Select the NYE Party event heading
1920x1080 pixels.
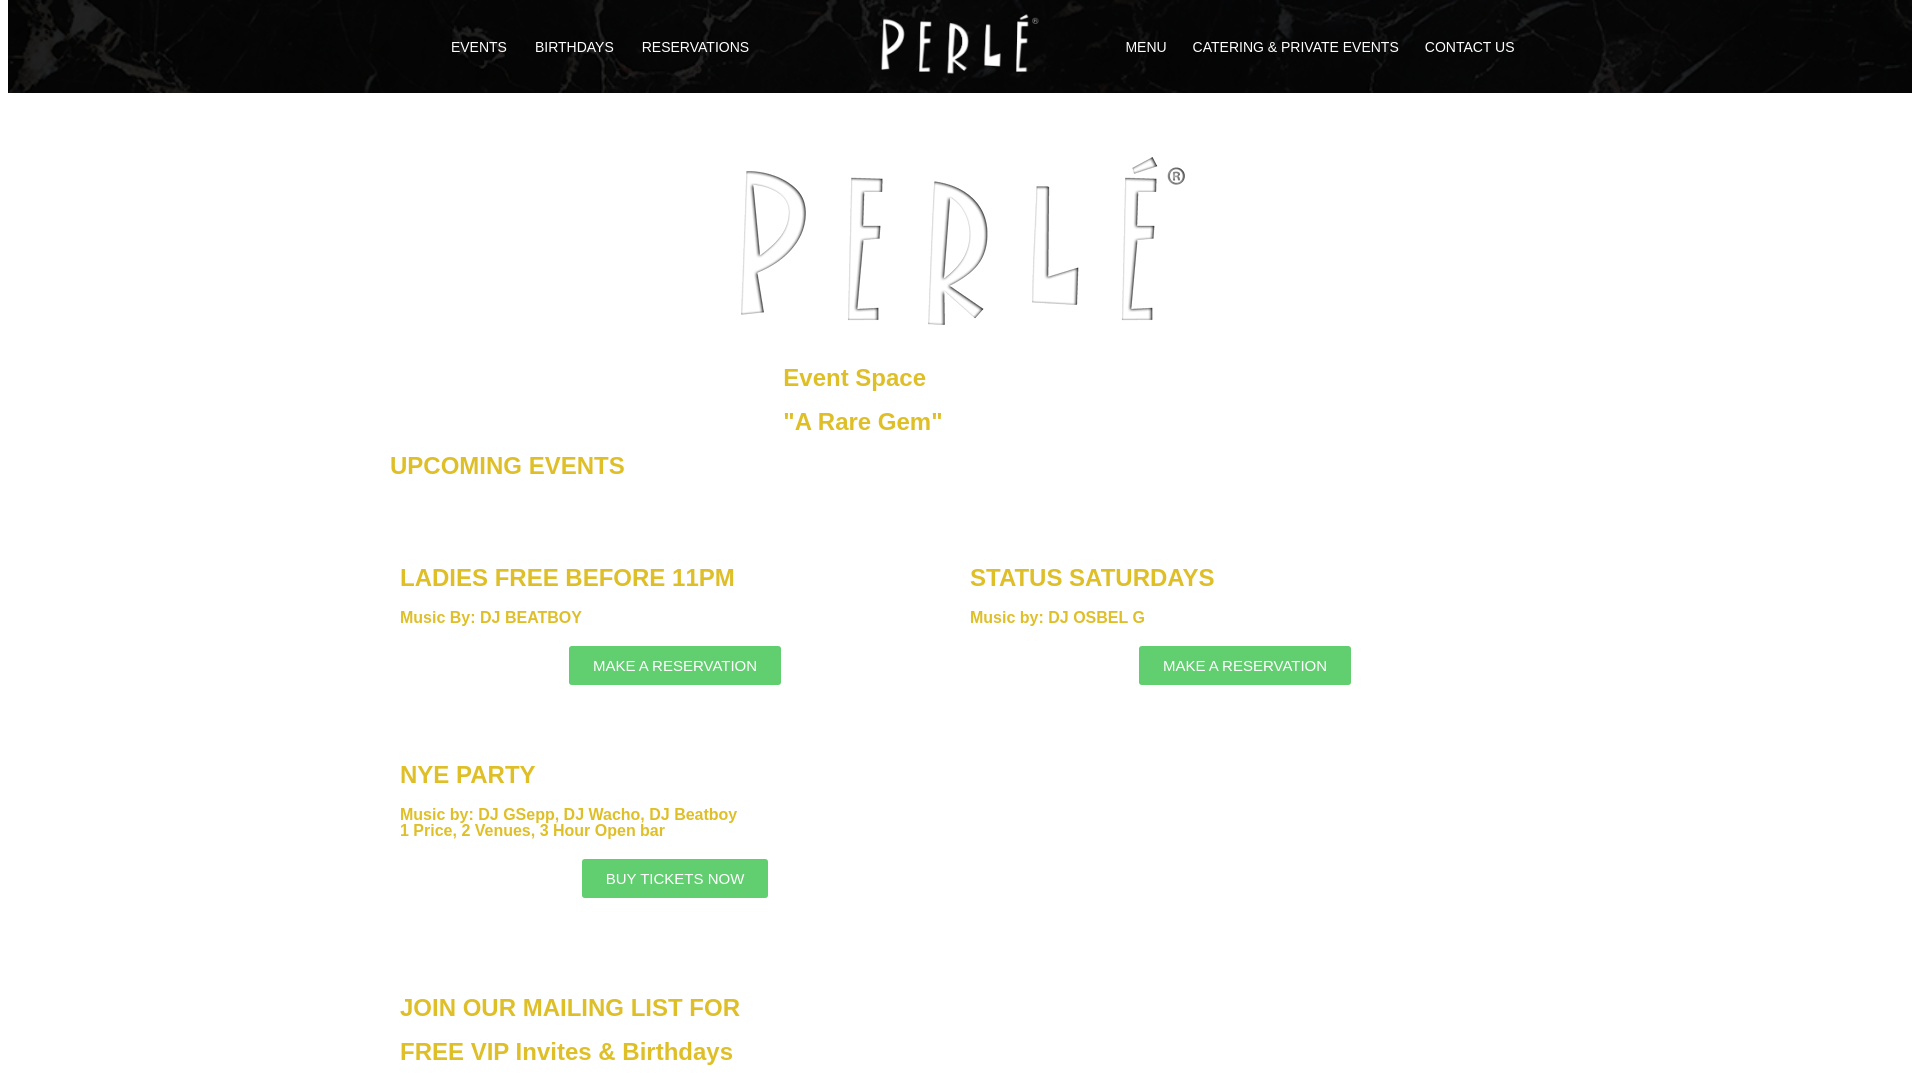(467, 775)
